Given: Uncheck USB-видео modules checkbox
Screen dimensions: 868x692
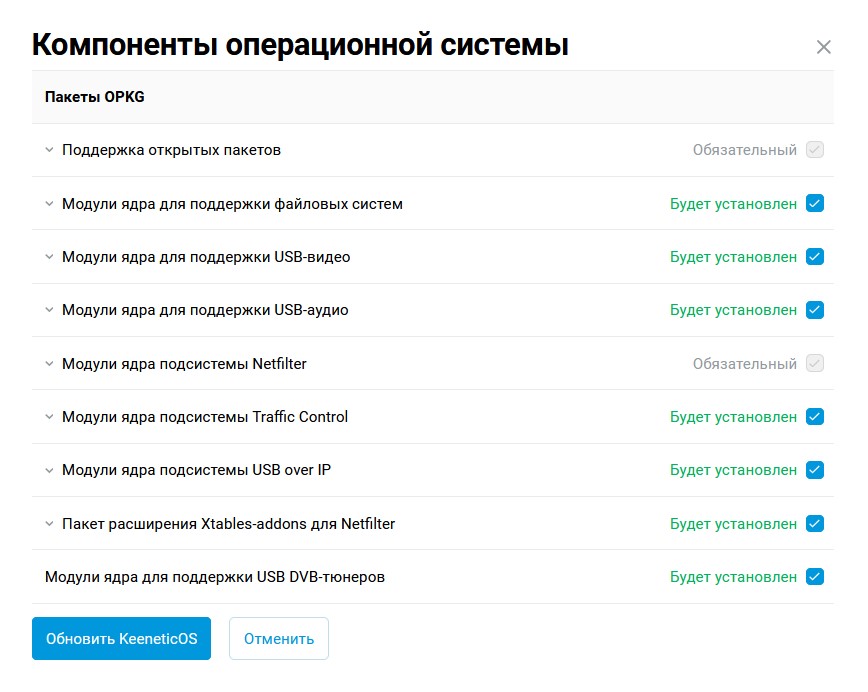Looking at the screenshot, I should (815, 256).
